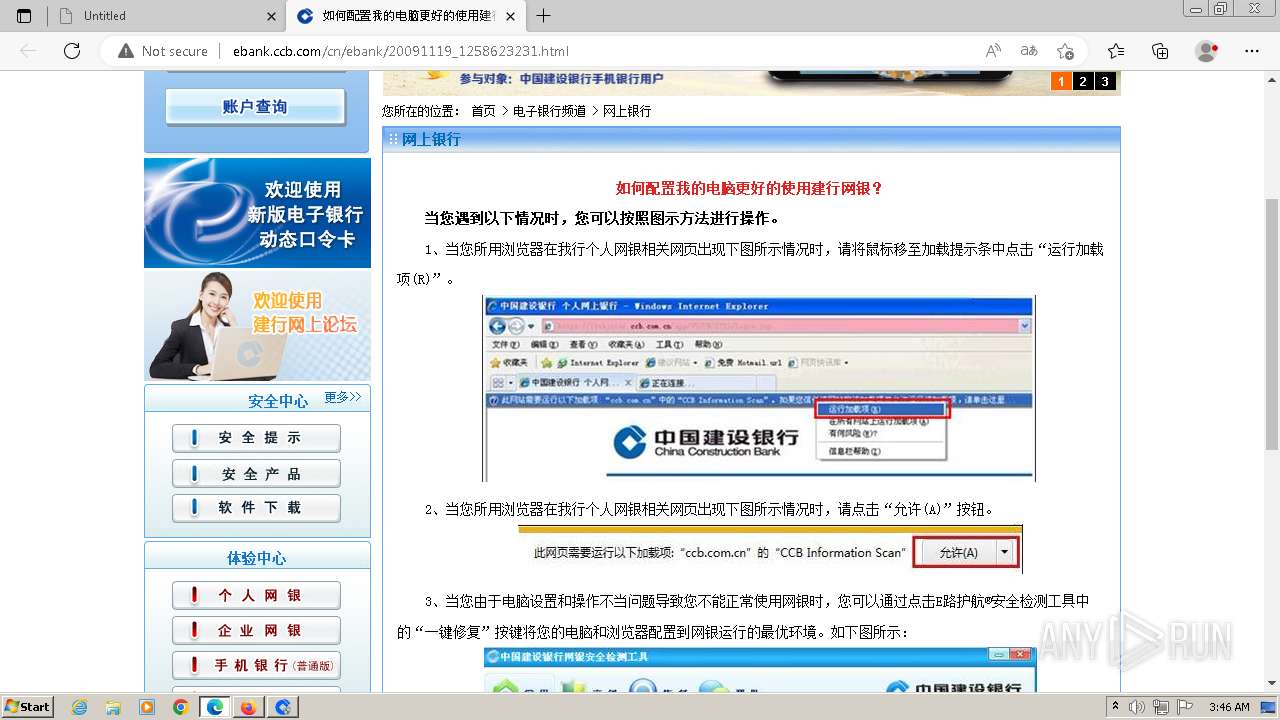Open Google Chrome from taskbar
This screenshot has width=1280, height=720.
pyautogui.click(x=180, y=707)
